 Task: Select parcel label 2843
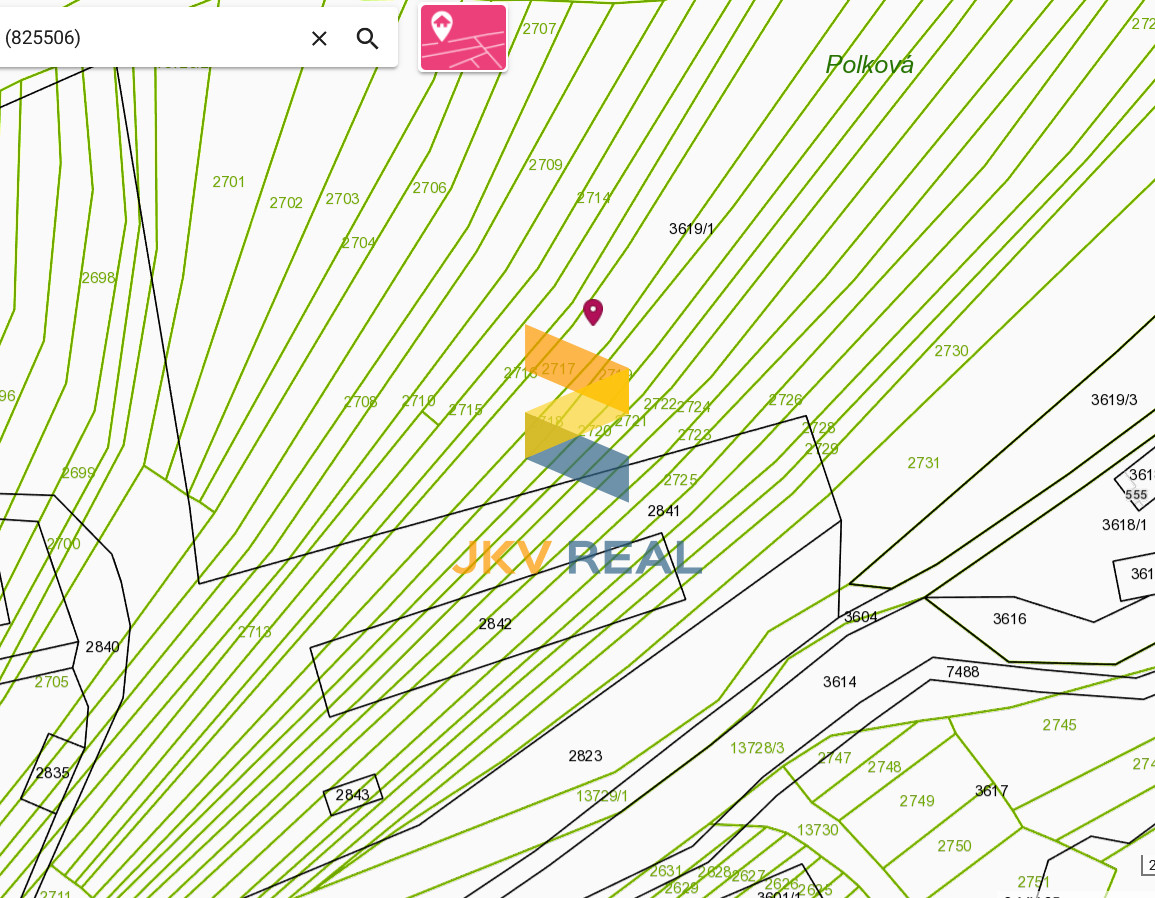click(x=352, y=795)
